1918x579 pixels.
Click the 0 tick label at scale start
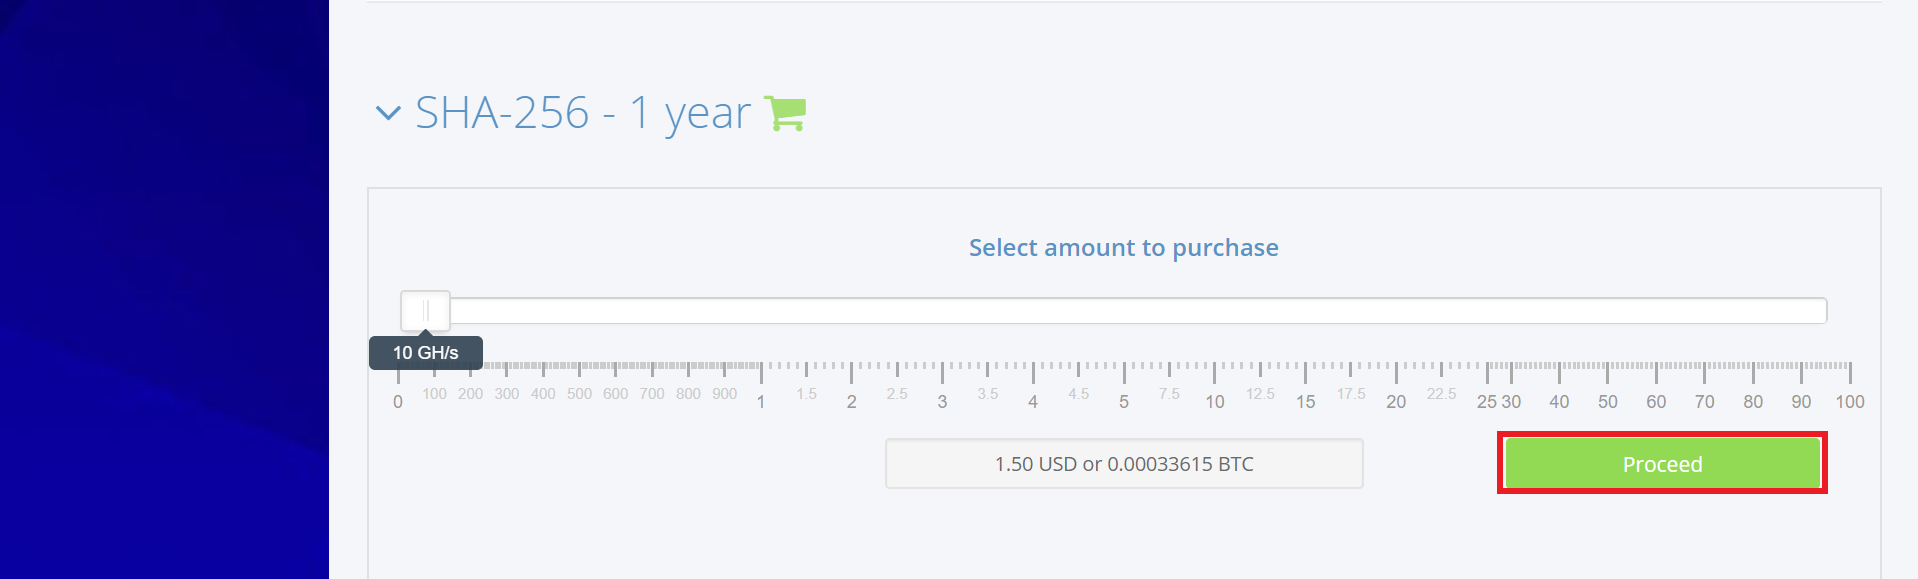pyautogui.click(x=398, y=402)
